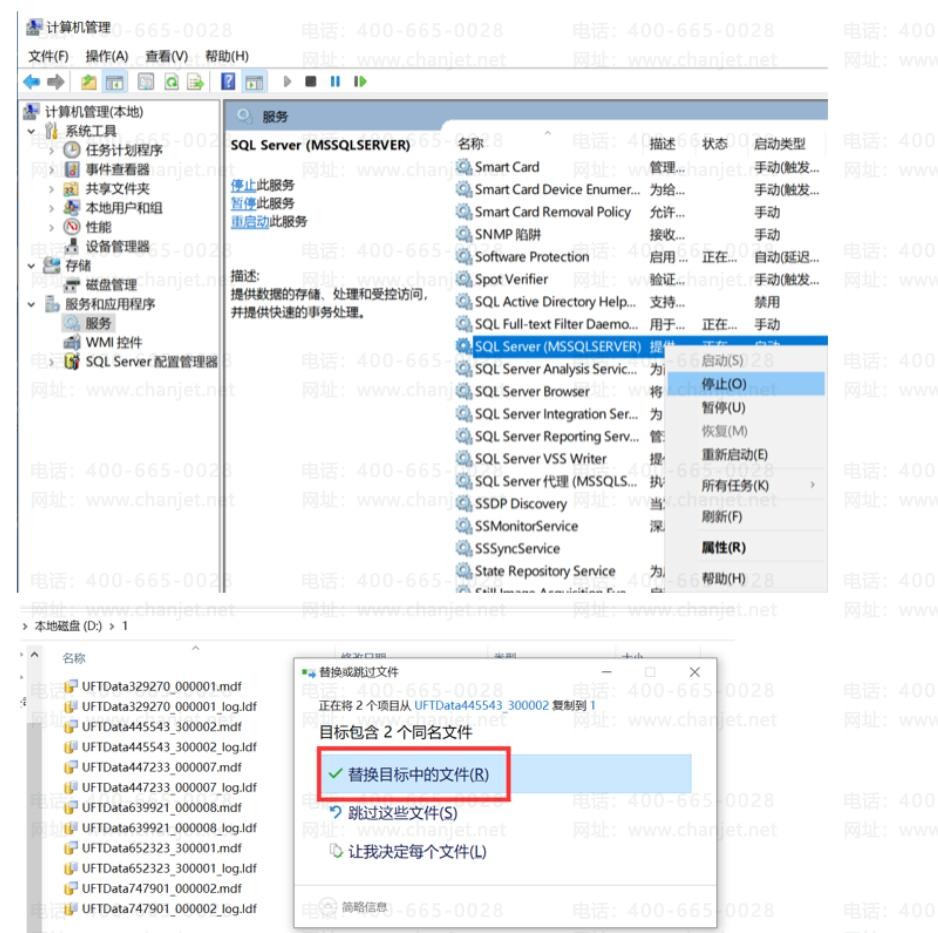Click the UFTData445543_300002 source link in the dialog
This screenshot has height=933, width=938.
pyautogui.click(x=481, y=705)
